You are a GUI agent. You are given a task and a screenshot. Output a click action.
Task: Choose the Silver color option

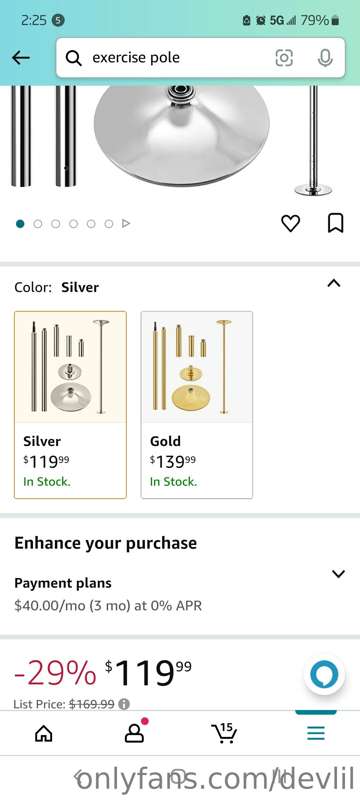tap(70, 405)
